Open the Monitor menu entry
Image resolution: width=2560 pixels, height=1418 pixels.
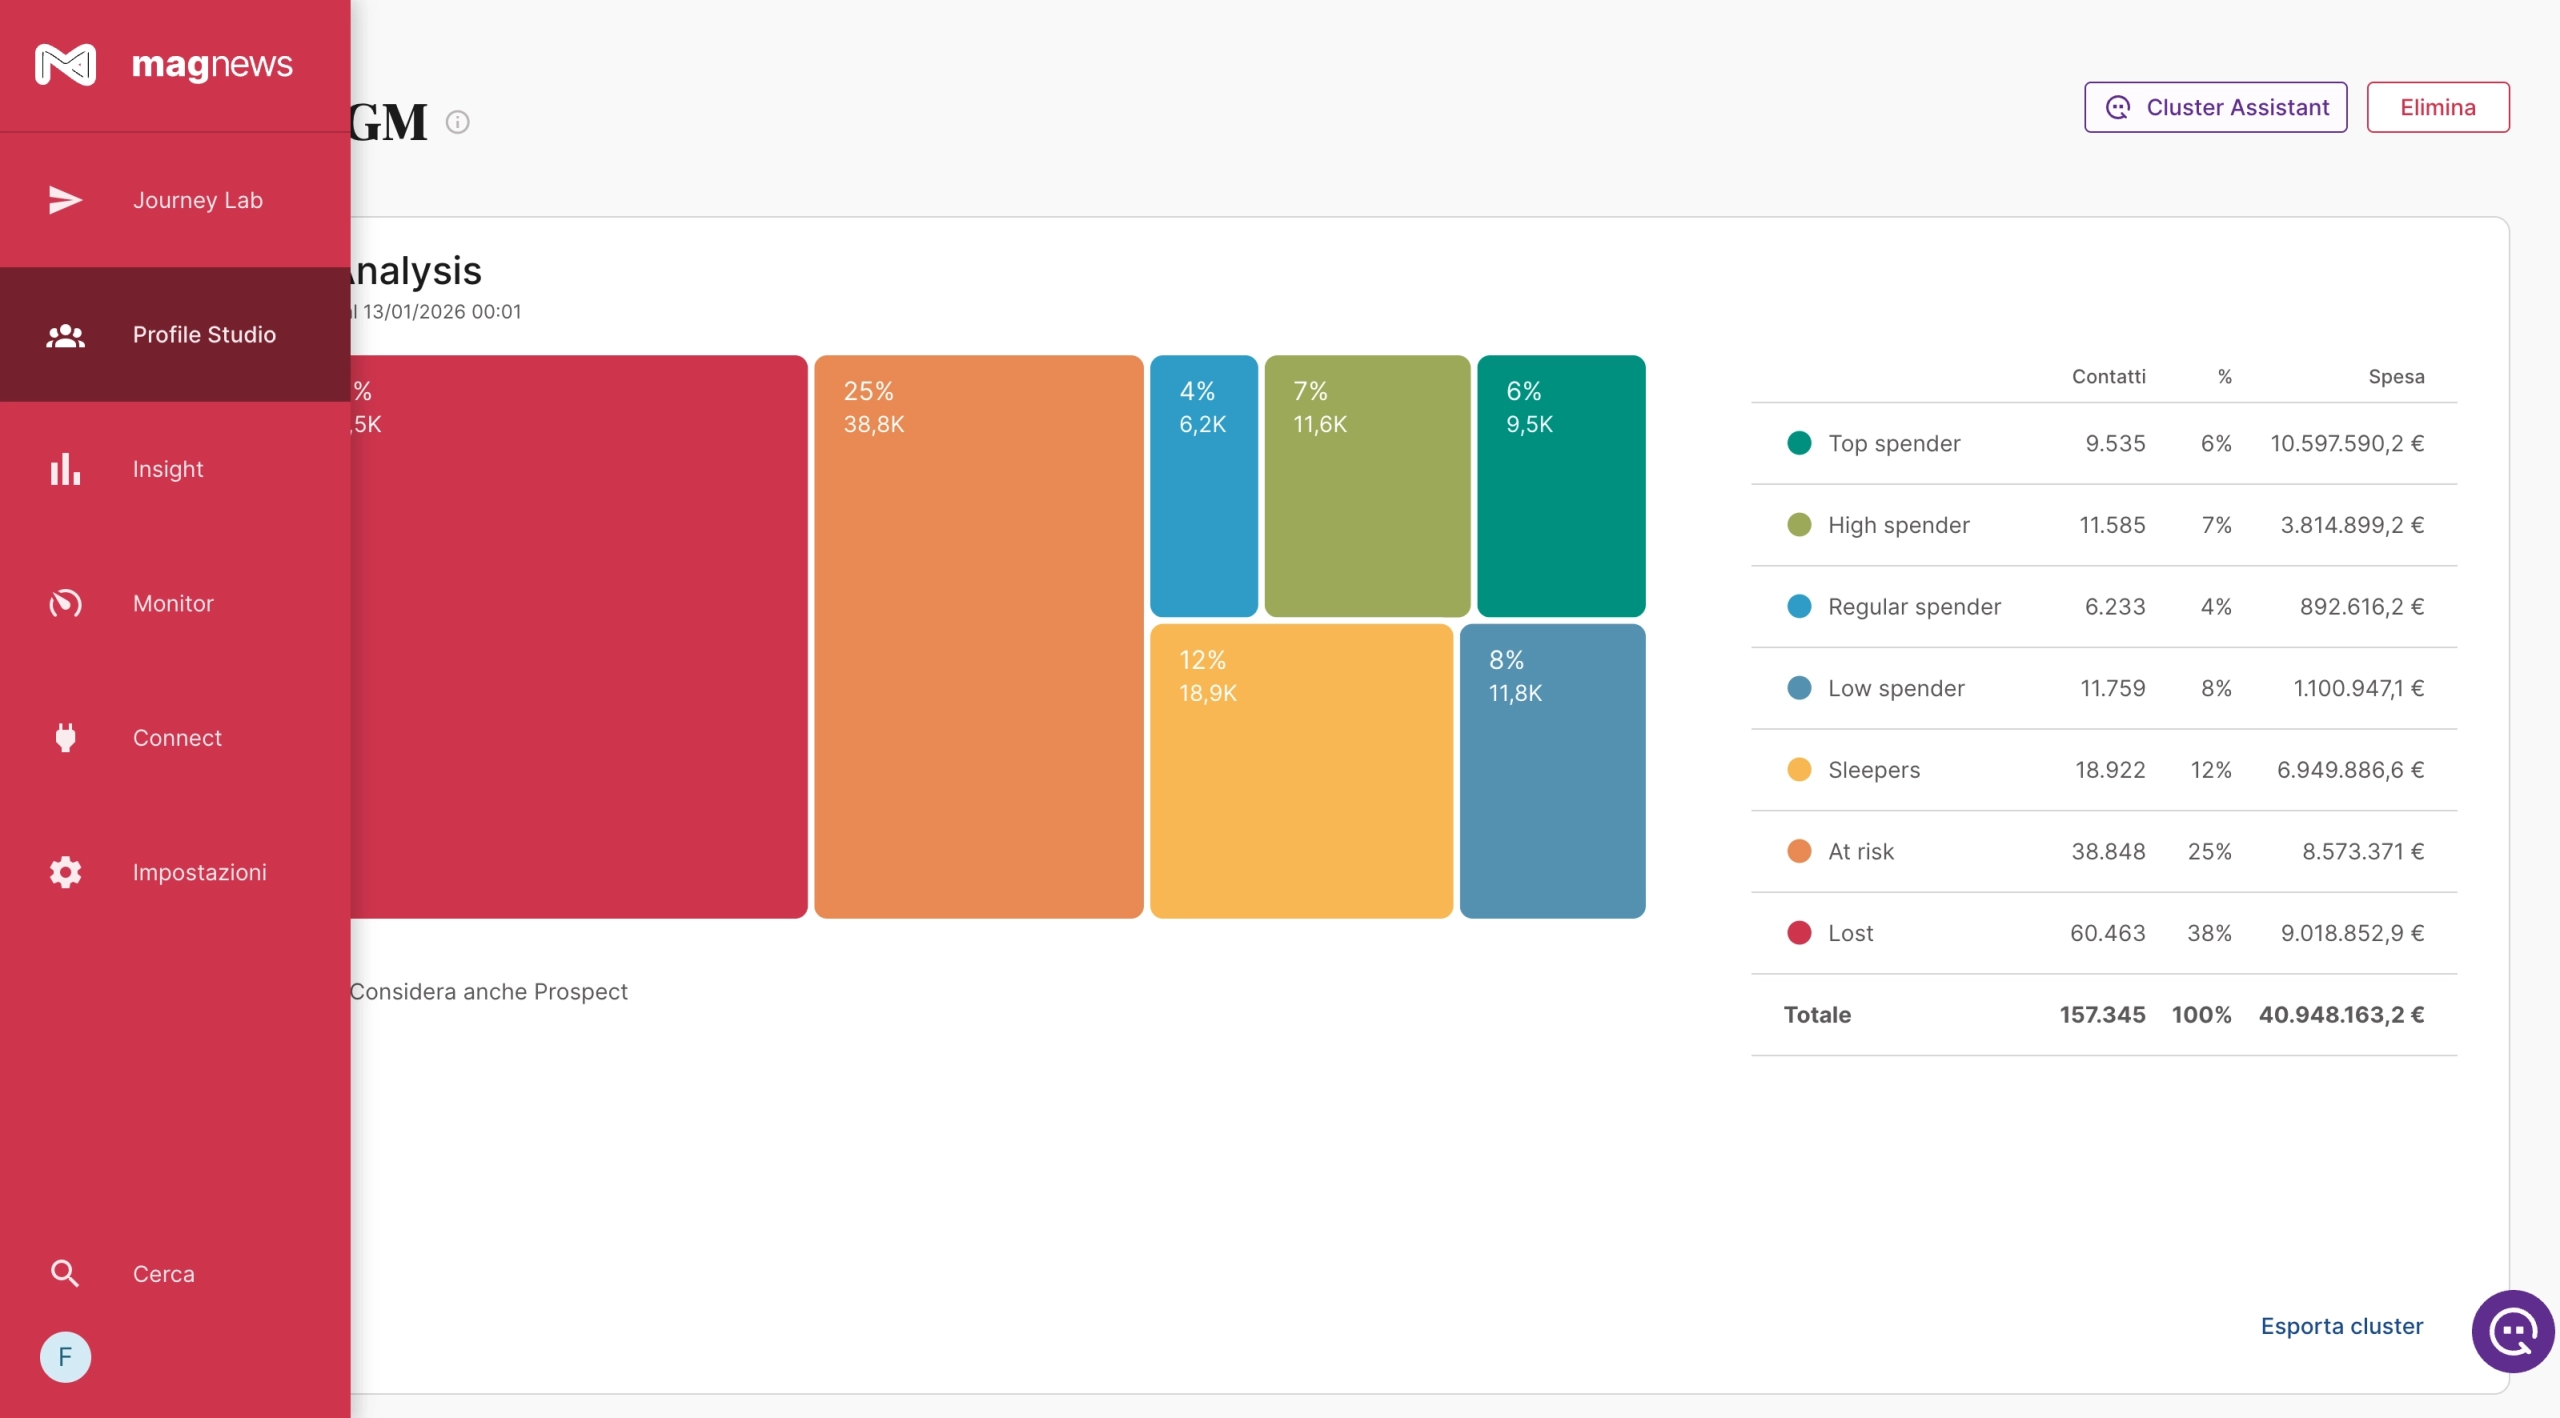coord(173,603)
